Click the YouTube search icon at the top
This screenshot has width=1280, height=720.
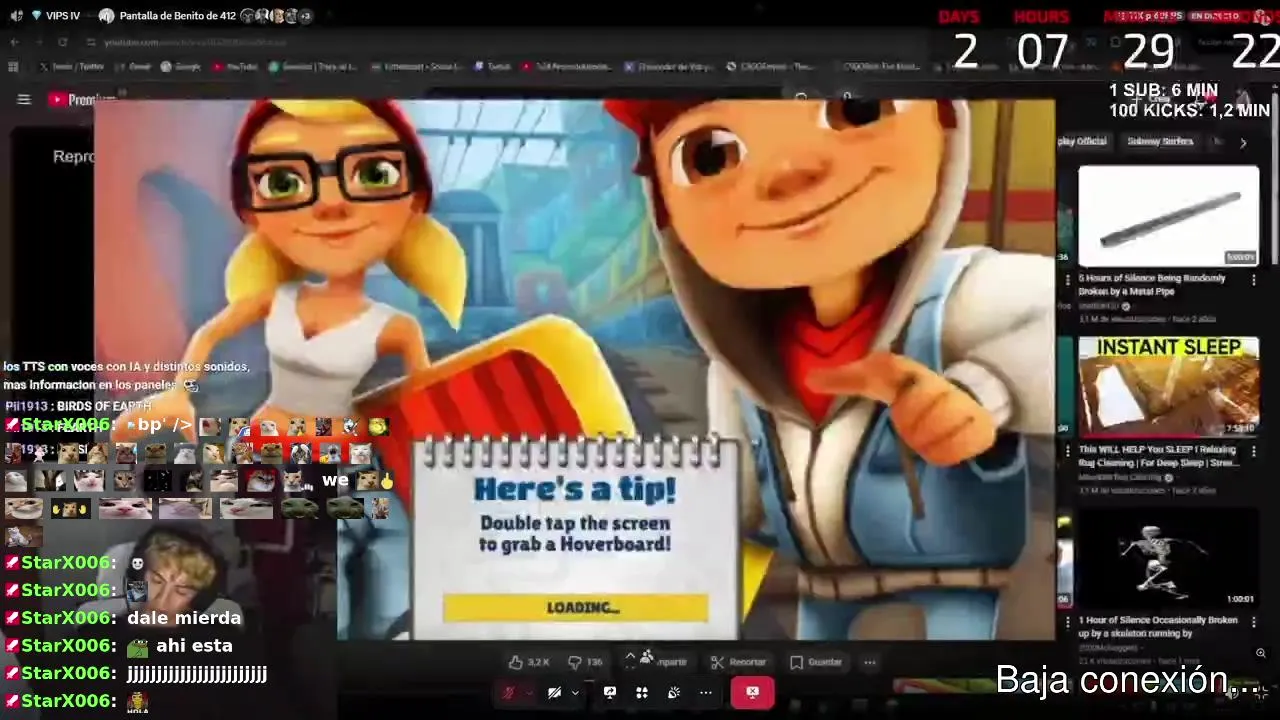point(801,99)
